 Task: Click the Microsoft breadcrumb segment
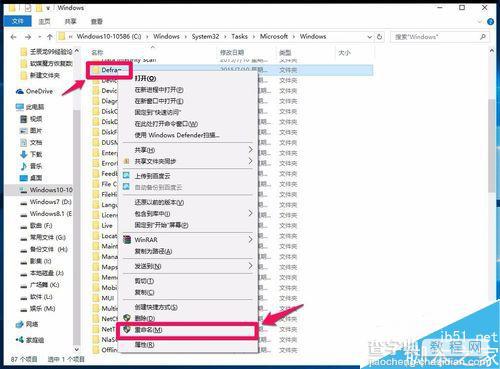(274, 36)
